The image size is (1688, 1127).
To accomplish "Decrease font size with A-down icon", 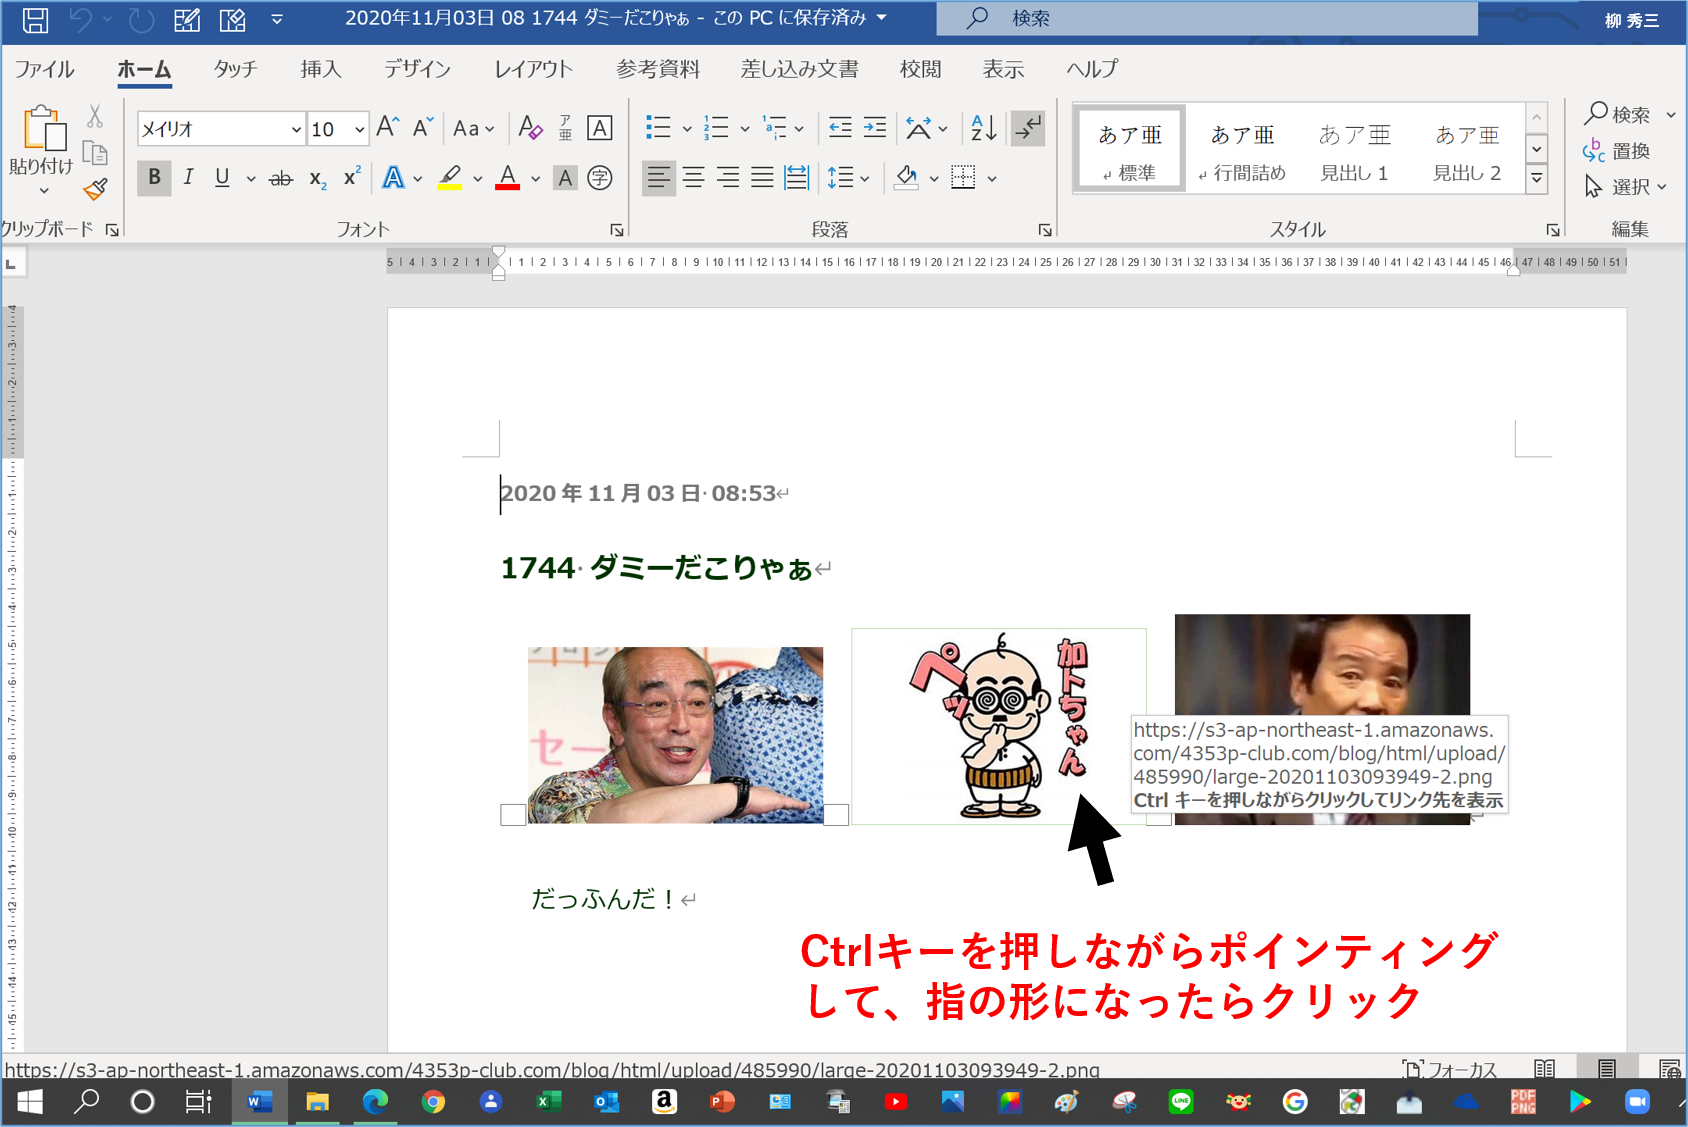I will [x=423, y=128].
